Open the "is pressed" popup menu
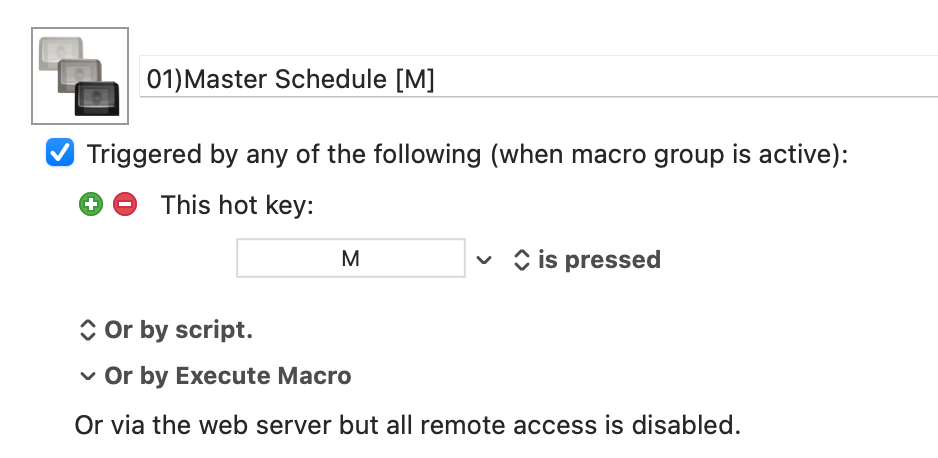The width and height of the screenshot is (938, 458). pyautogui.click(x=587, y=259)
